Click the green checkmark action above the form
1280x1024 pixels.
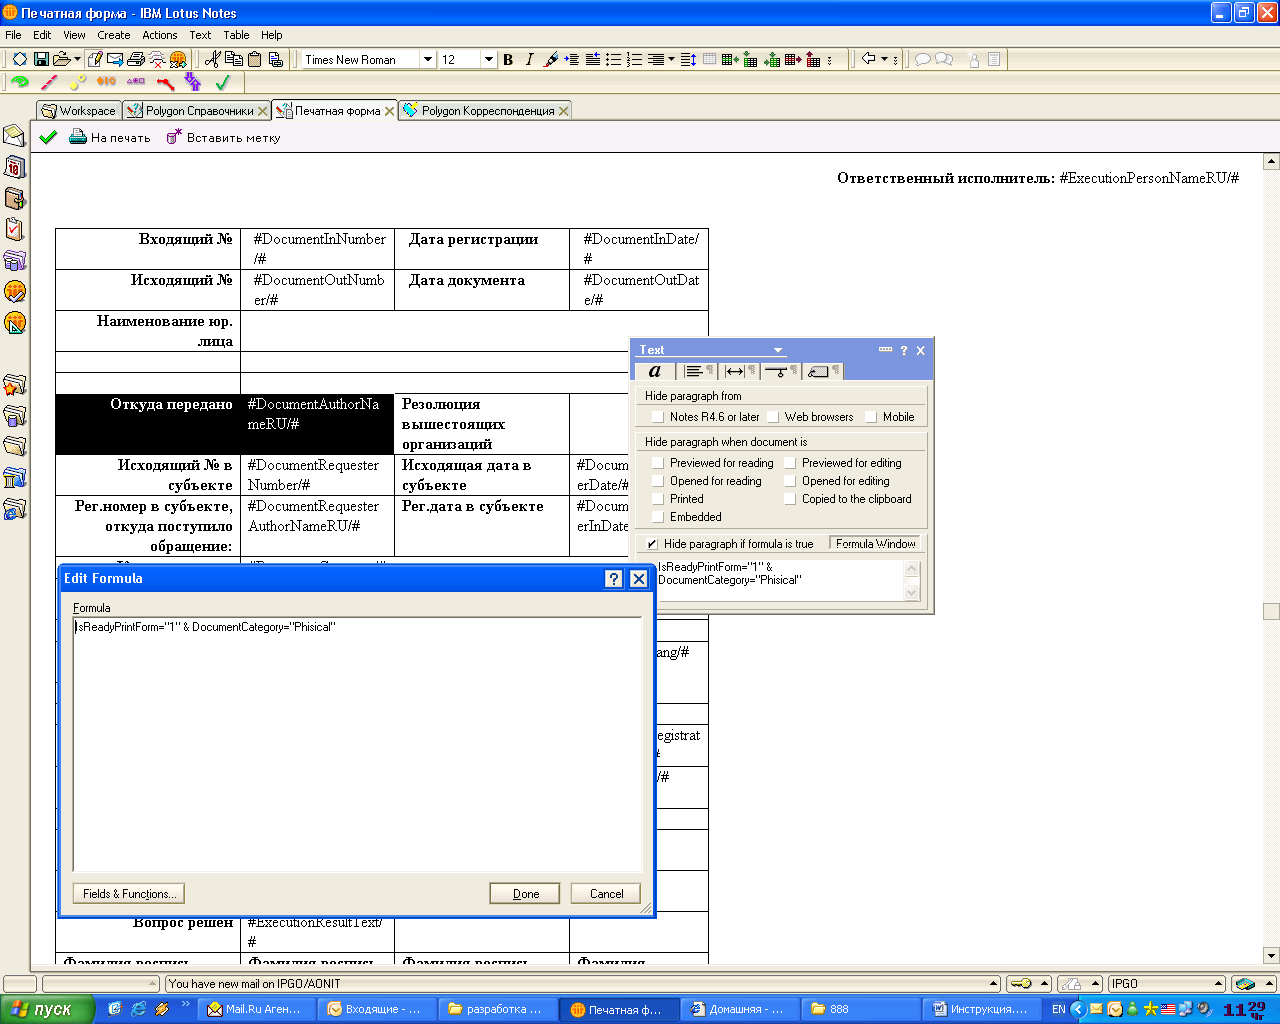coord(48,137)
